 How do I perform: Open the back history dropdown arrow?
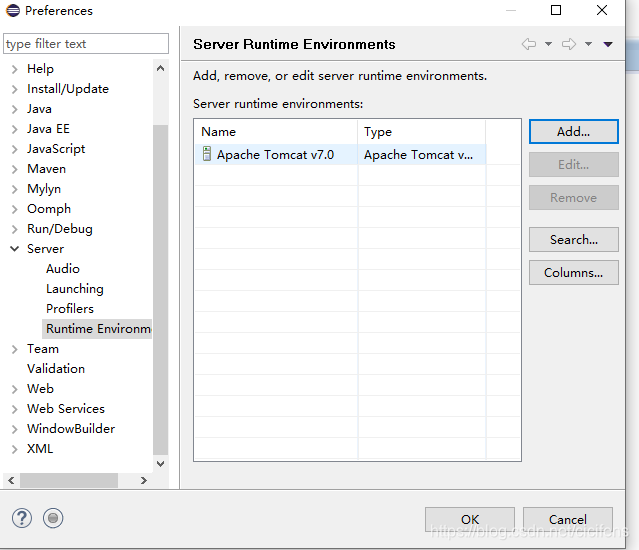coord(549,44)
